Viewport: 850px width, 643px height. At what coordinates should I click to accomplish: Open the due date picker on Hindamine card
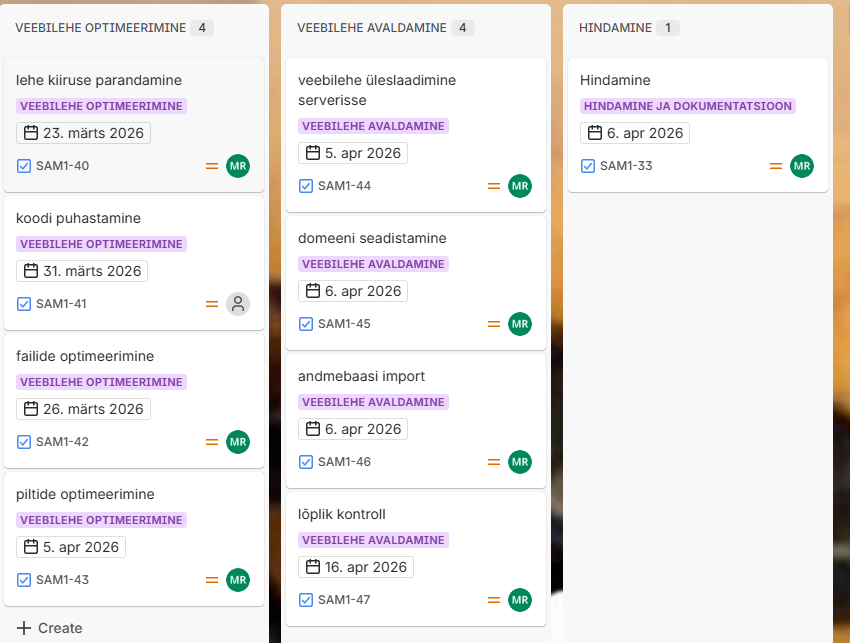coord(635,133)
